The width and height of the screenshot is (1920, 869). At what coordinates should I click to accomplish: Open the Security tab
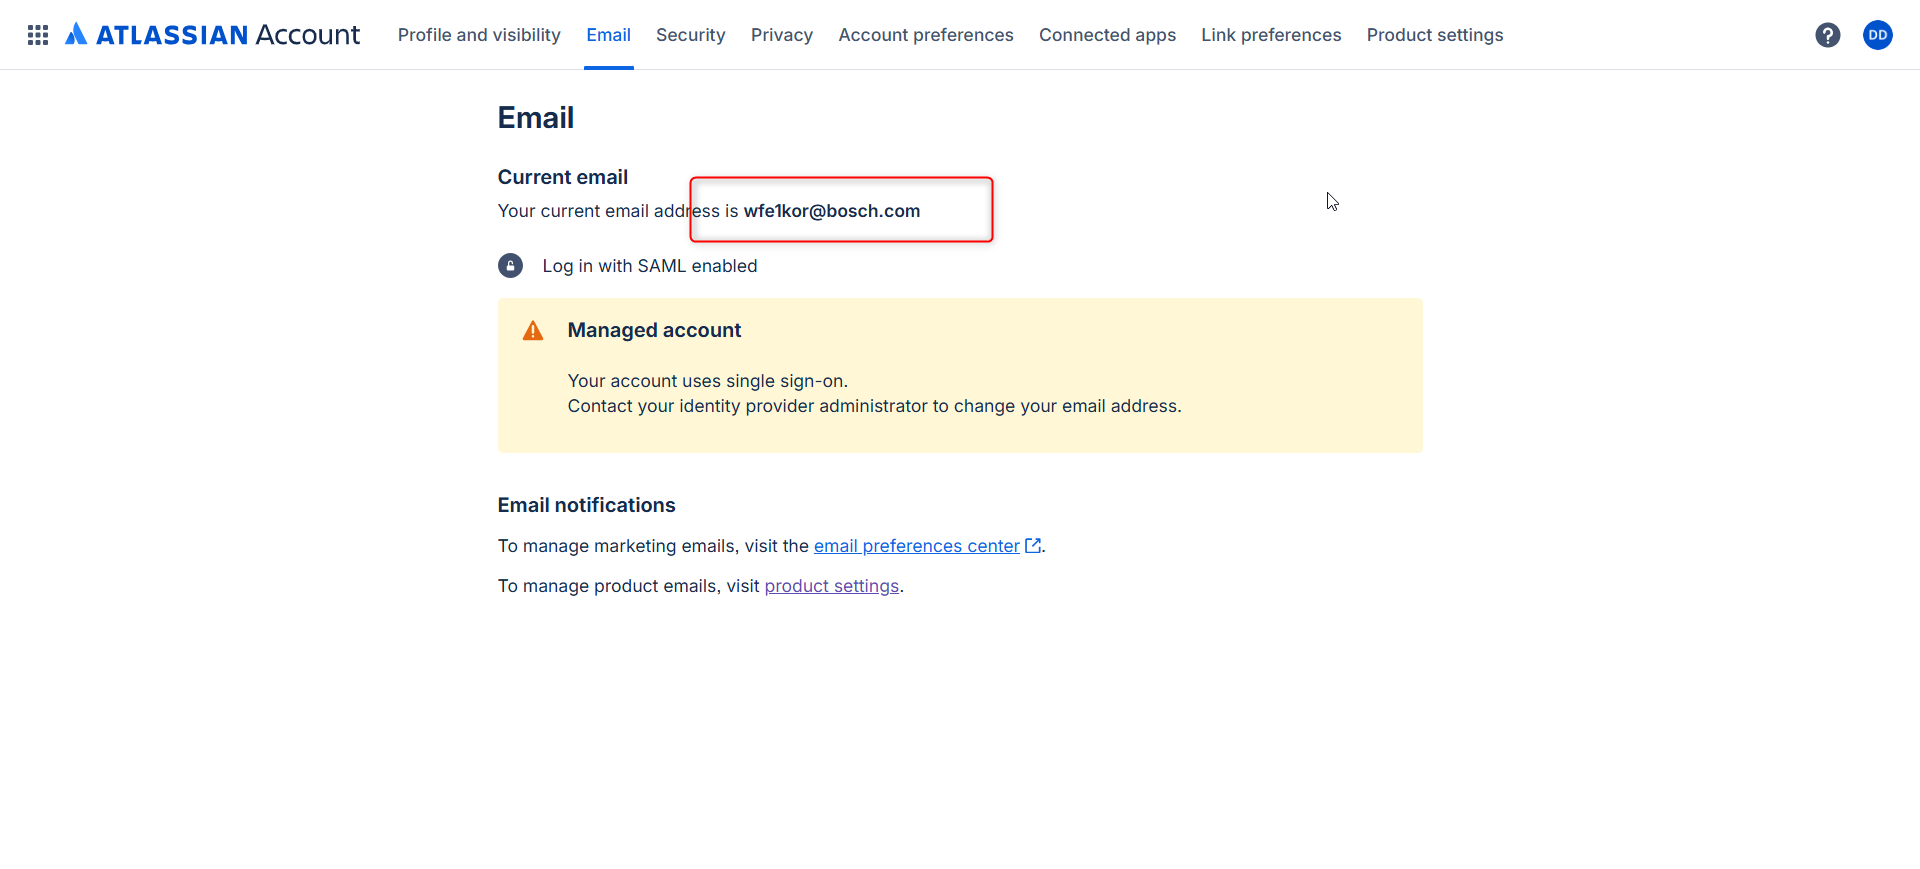coord(690,35)
